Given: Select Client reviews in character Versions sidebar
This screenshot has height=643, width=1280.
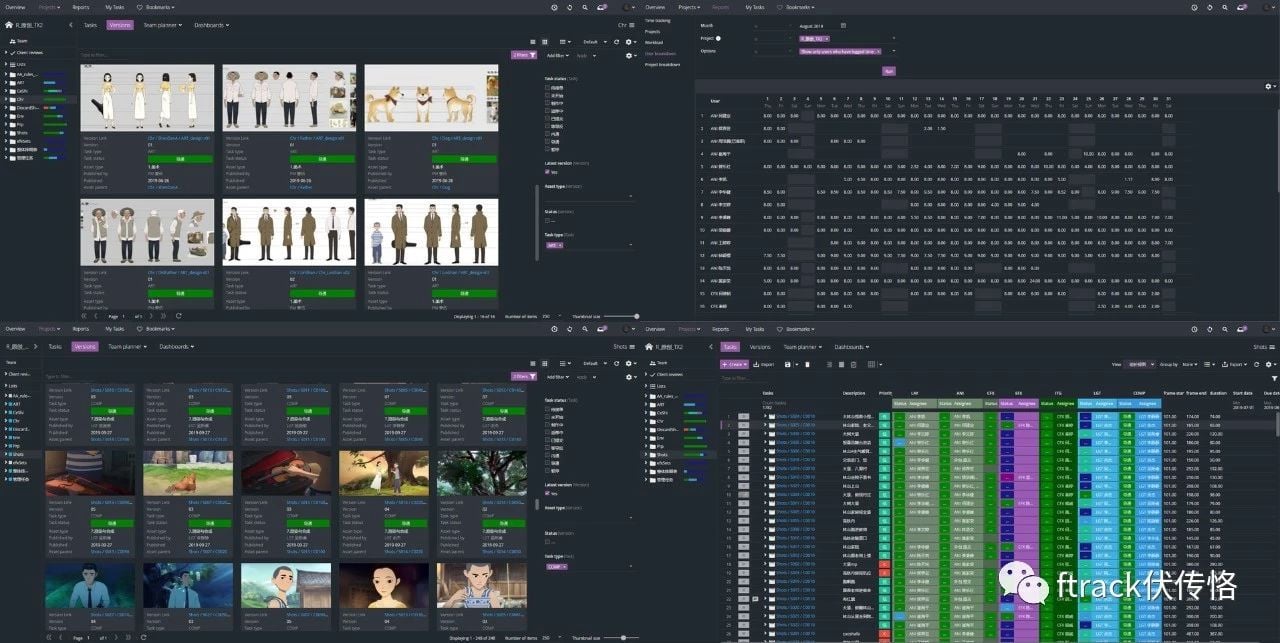Looking at the screenshot, I should click(x=29, y=52).
